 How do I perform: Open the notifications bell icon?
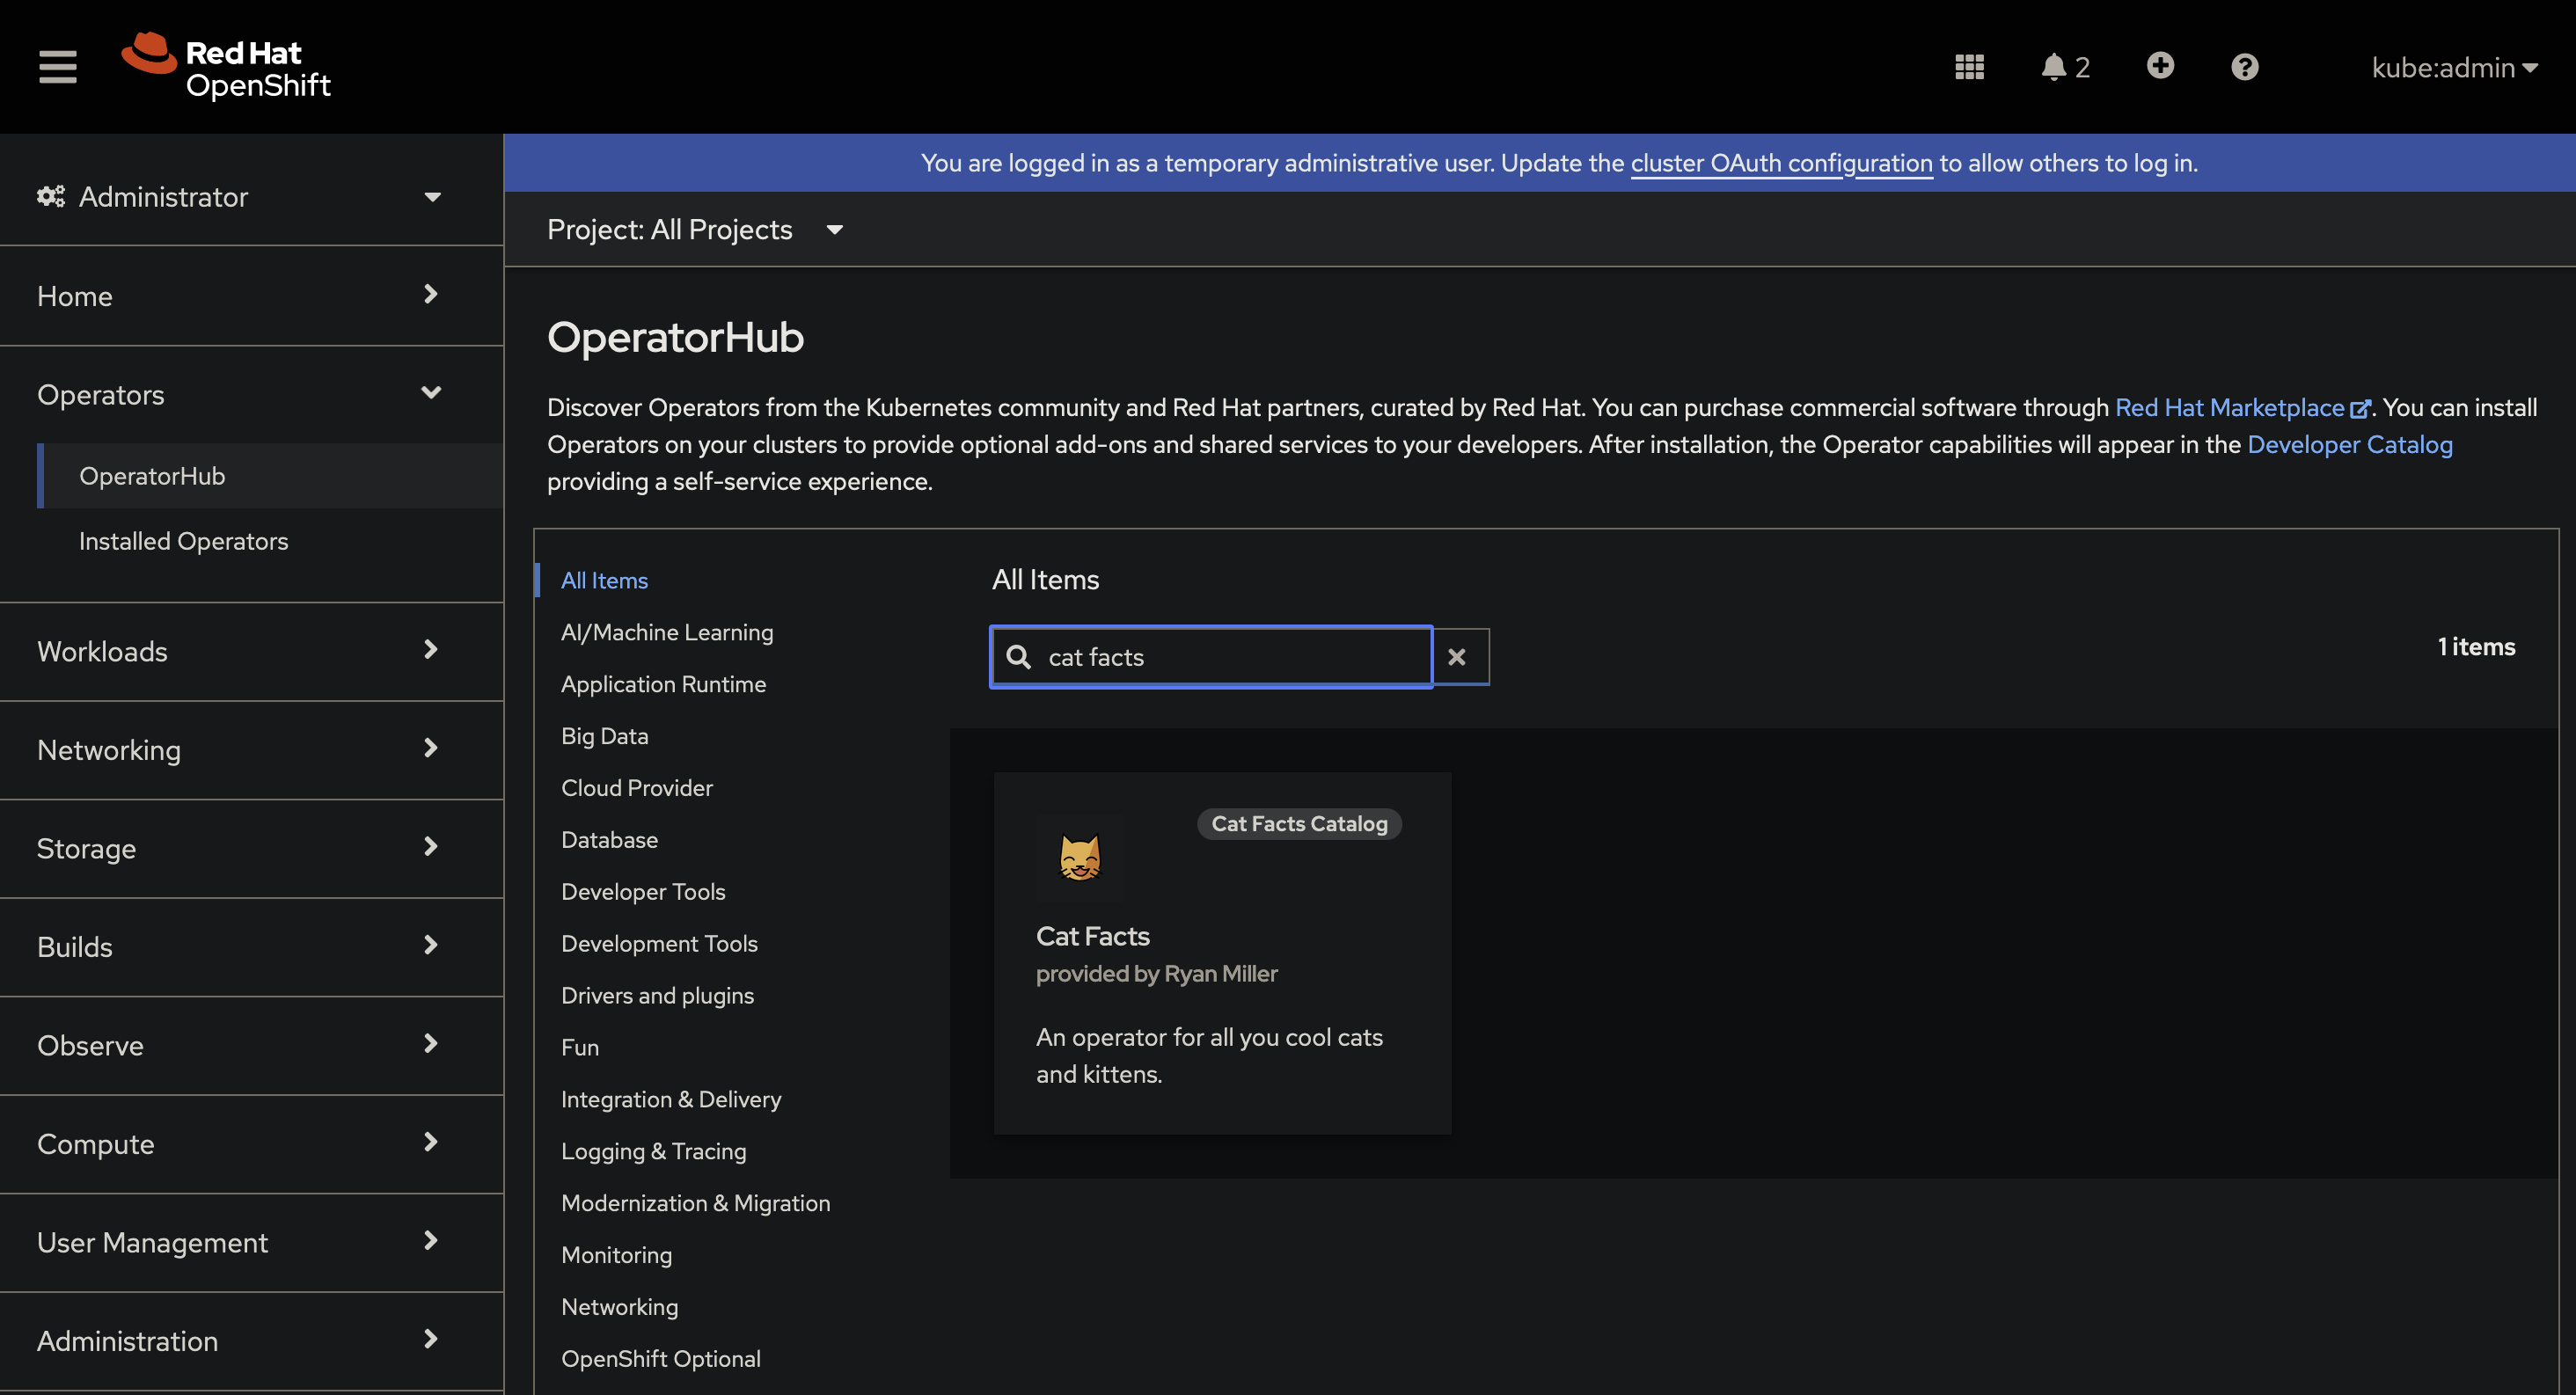pos(2054,67)
